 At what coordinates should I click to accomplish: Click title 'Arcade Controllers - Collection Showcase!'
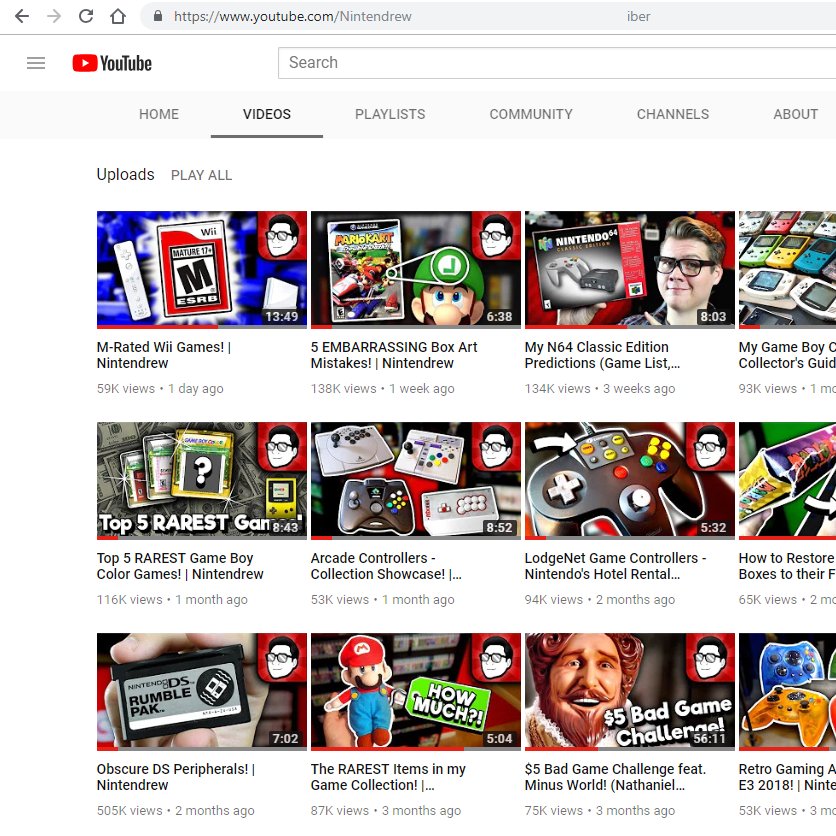coord(387,566)
